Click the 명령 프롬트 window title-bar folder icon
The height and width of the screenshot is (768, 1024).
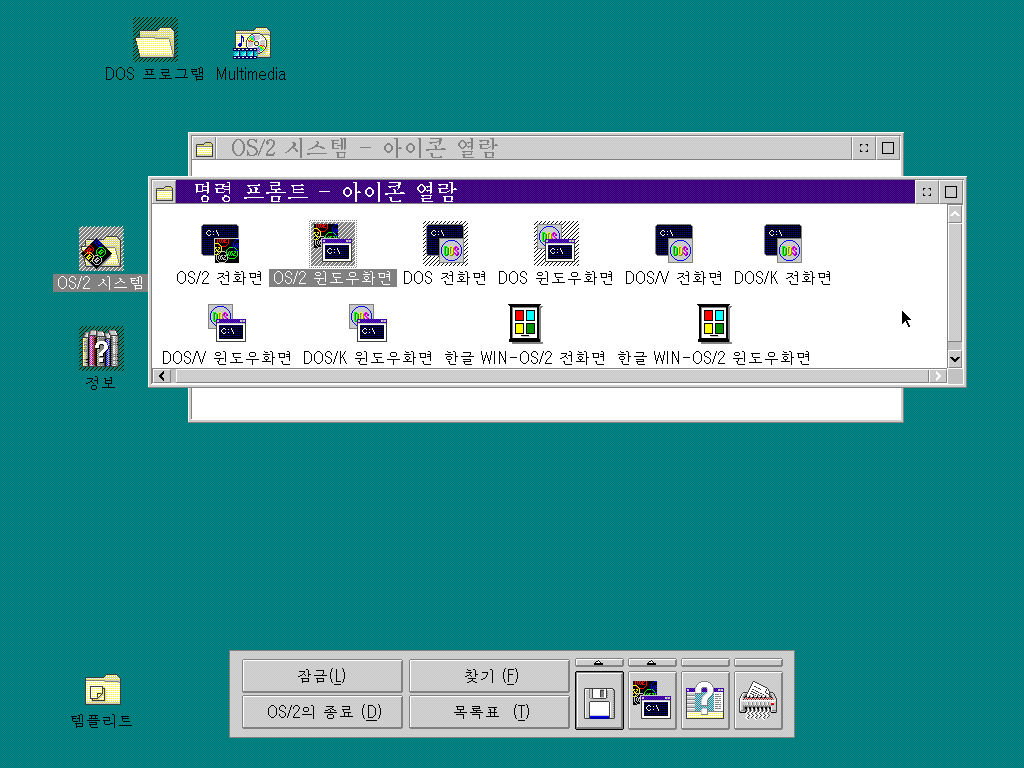[x=165, y=193]
